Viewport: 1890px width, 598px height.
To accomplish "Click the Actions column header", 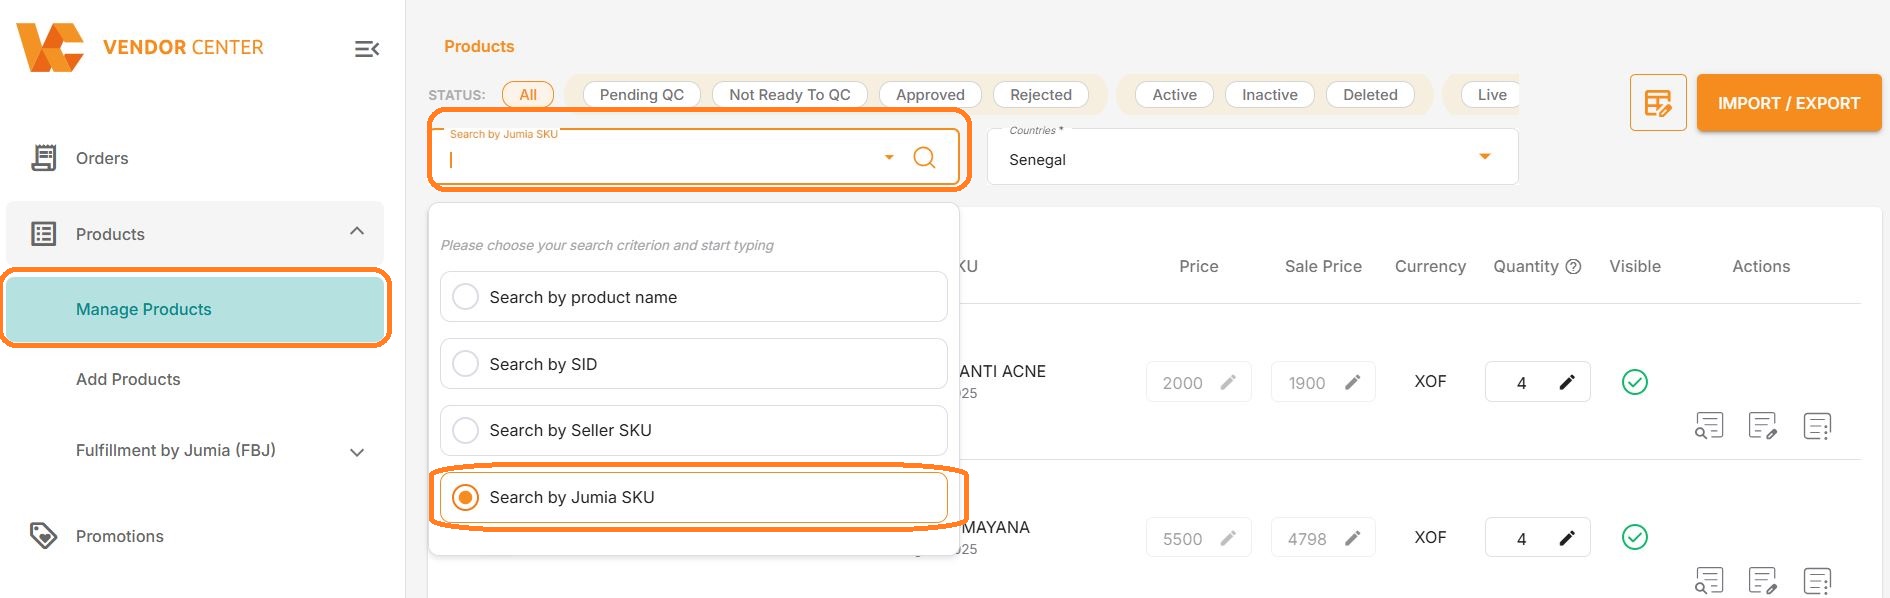I will coord(1761,266).
